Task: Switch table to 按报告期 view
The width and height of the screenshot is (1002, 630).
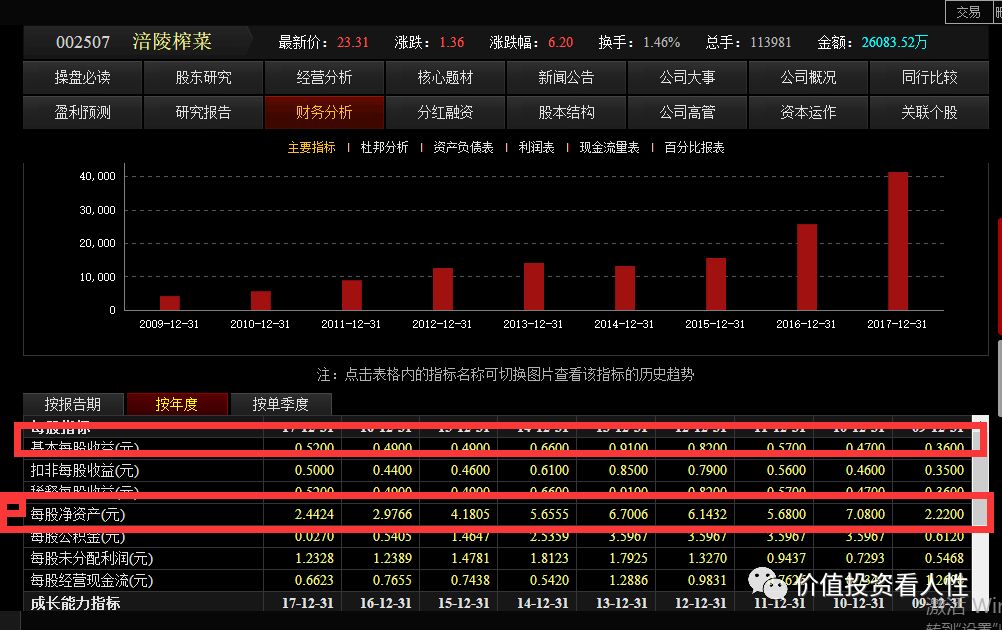Action: (73, 404)
